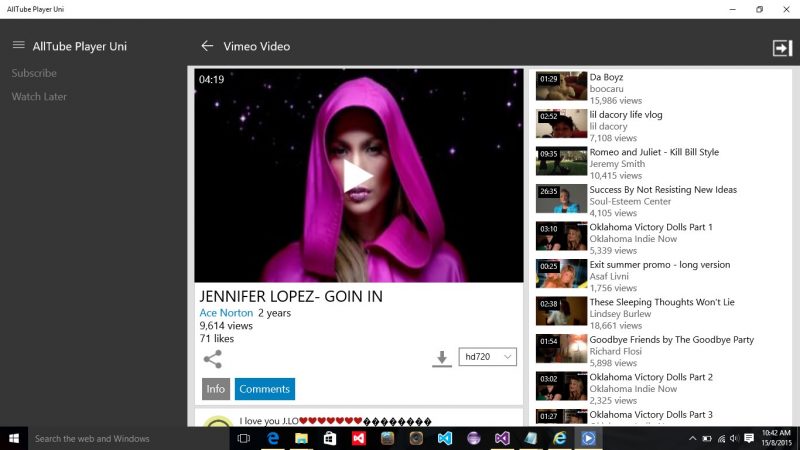Open the hamburger menu in sidebar

18,45
